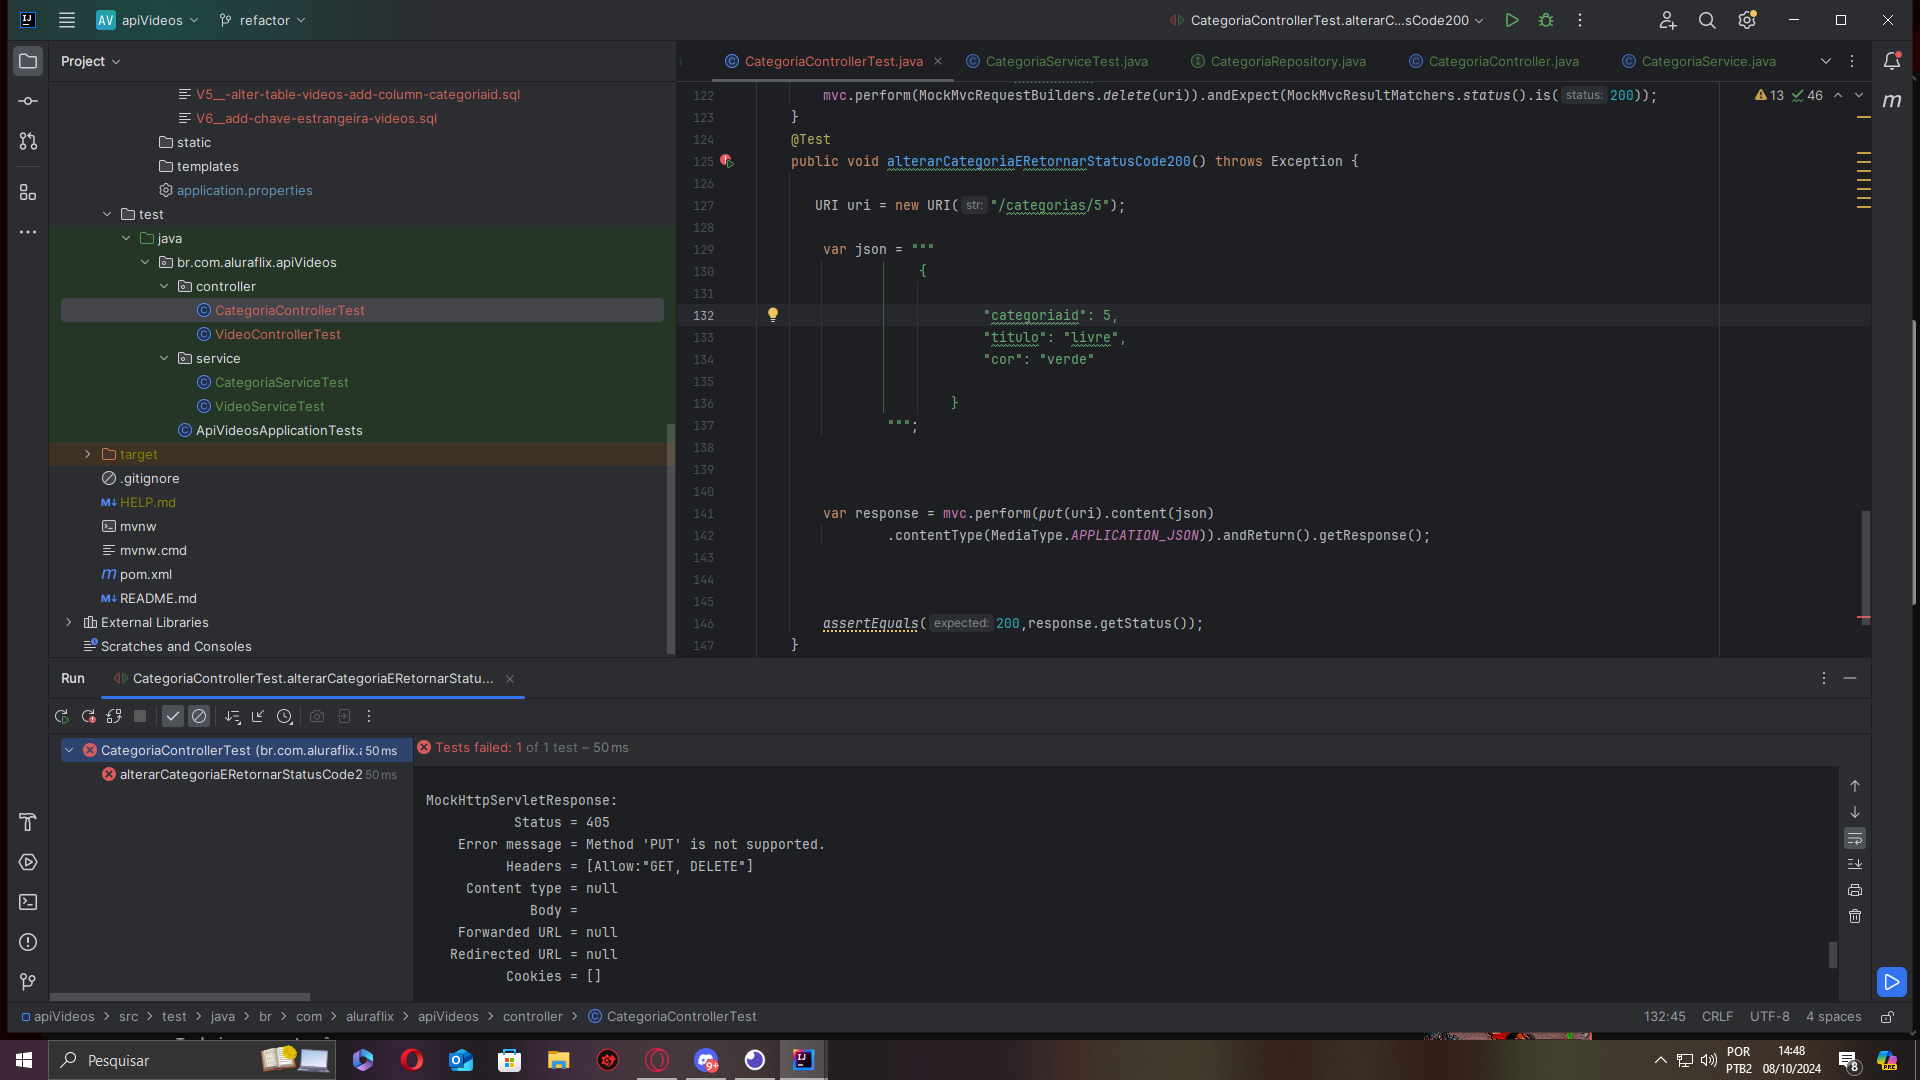Open Code With Me add-user icon
Viewport: 1920px width, 1080px height.
[1667, 20]
